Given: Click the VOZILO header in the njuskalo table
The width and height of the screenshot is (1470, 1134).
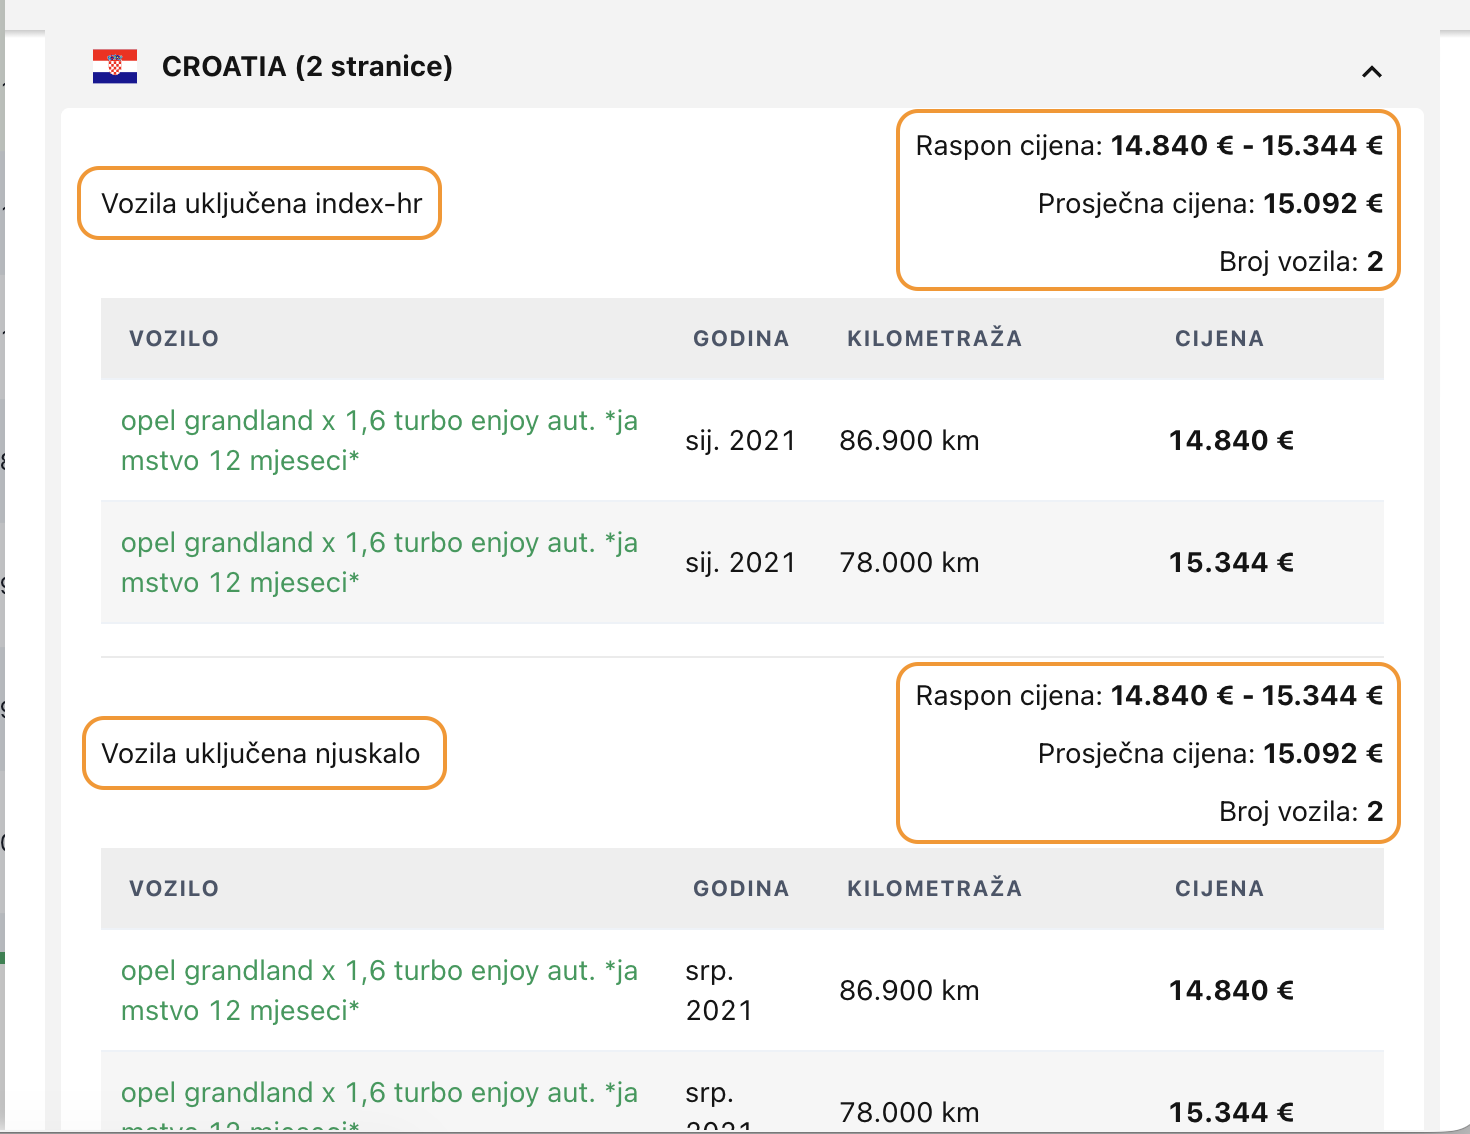Looking at the screenshot, I should pyautogui.click(x=174, y=888).
